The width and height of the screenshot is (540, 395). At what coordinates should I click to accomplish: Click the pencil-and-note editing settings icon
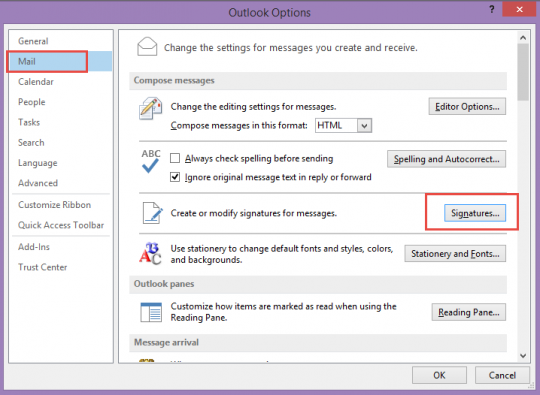click(x=150, y=108)
